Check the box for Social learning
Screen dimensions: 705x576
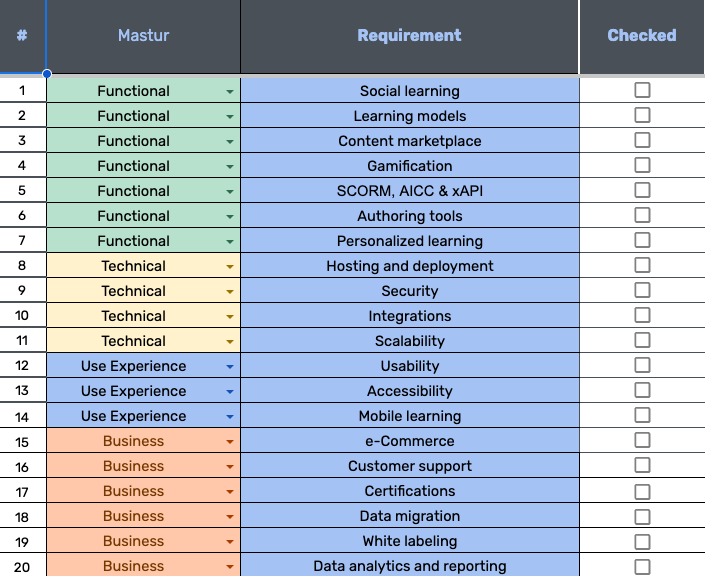point(642,90)
